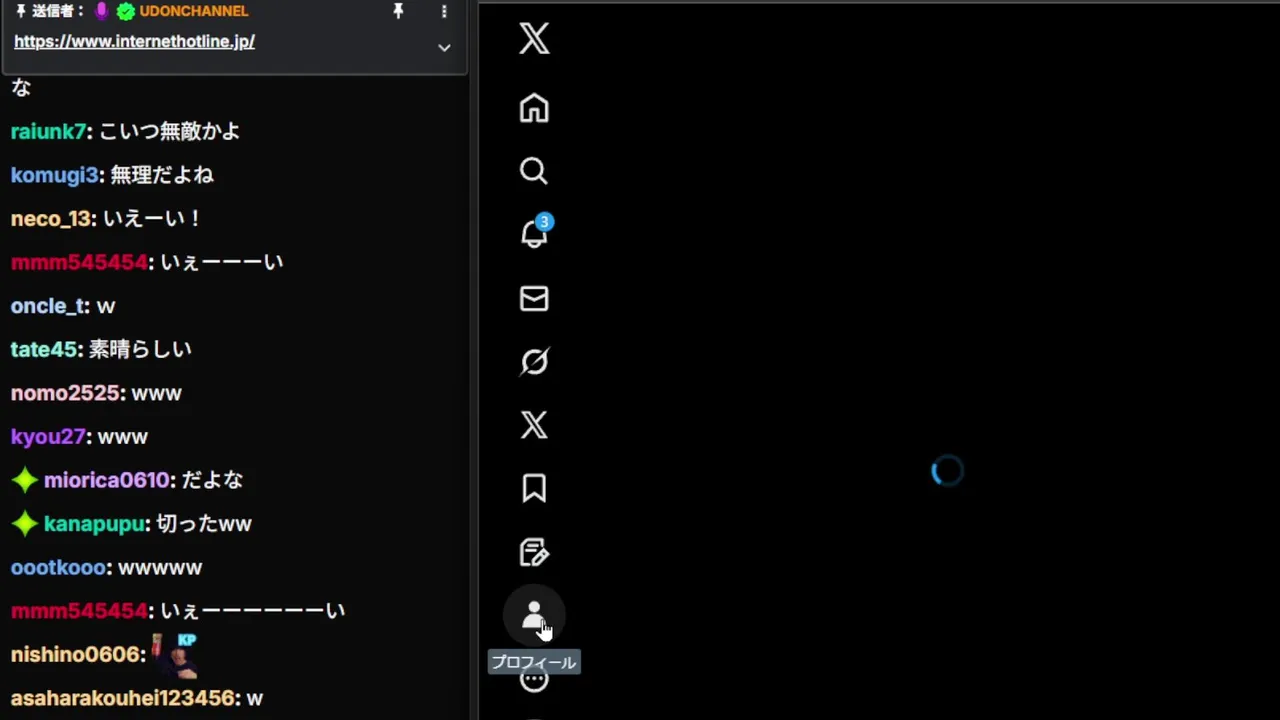Click the green badge beside miorica0610
The height and width of the screenshot is (720, 1280).
[x=24, y=480]
